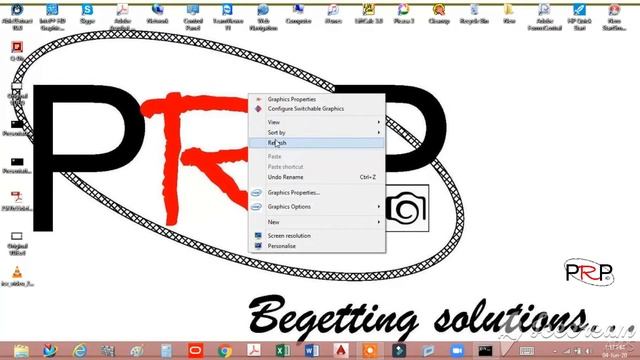
Task: Open the taskbar clock and date
Action: click(616, 351)
